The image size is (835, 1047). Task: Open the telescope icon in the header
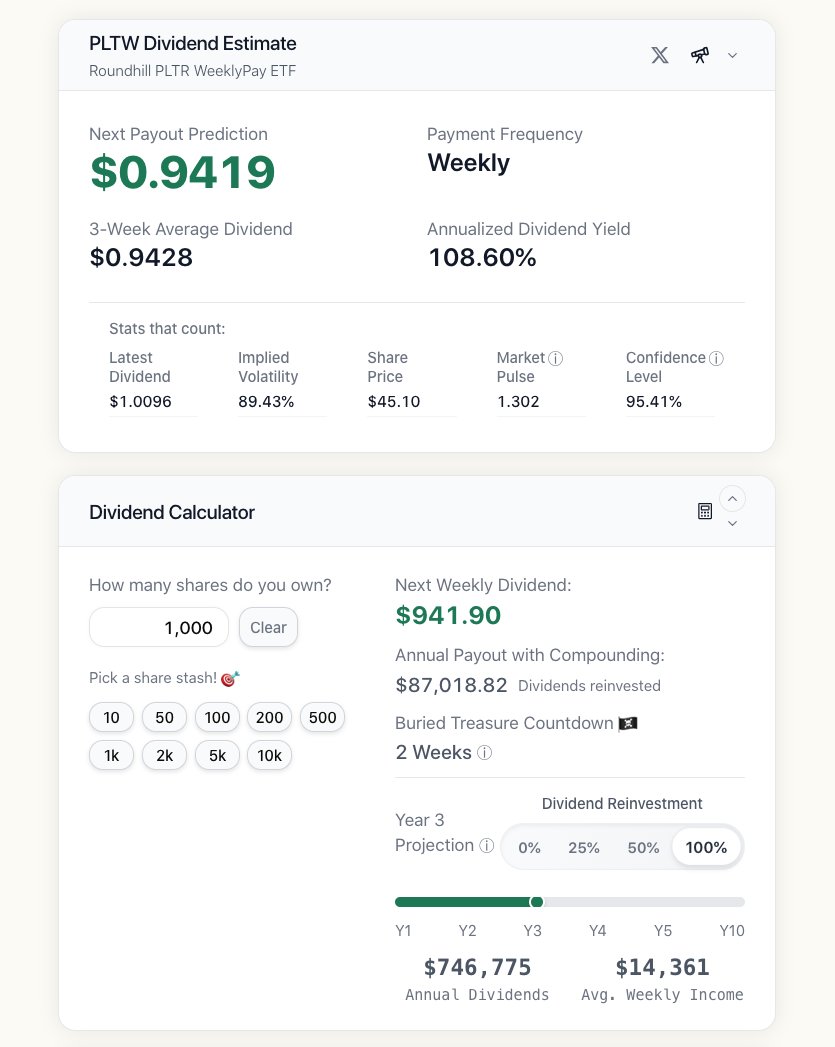click(700, 55)
